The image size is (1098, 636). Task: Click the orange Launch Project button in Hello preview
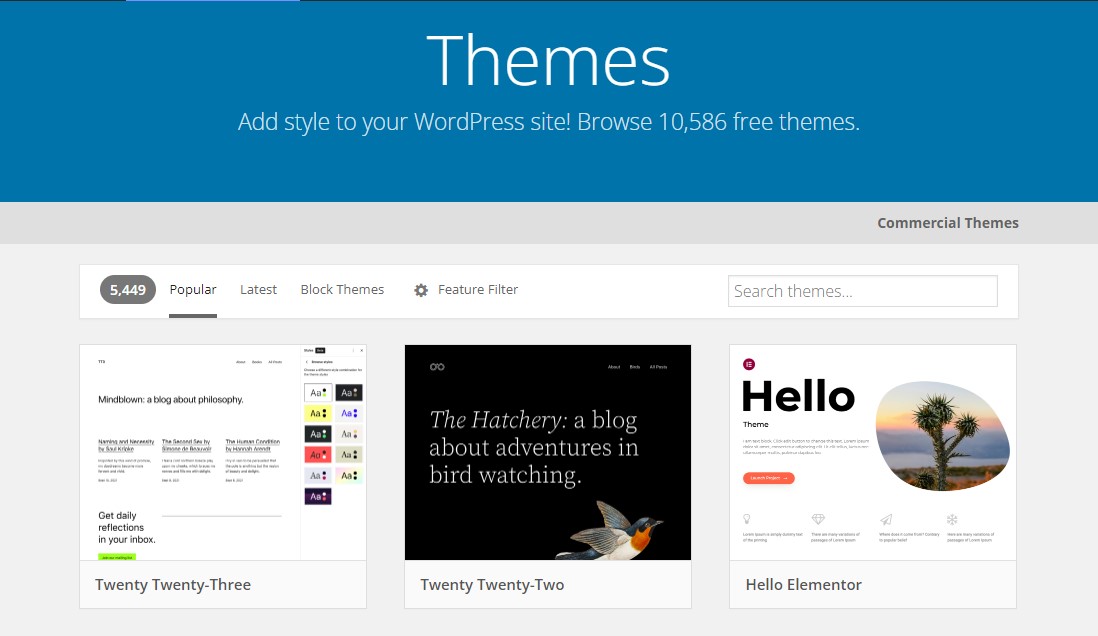(x=768, y=478)
